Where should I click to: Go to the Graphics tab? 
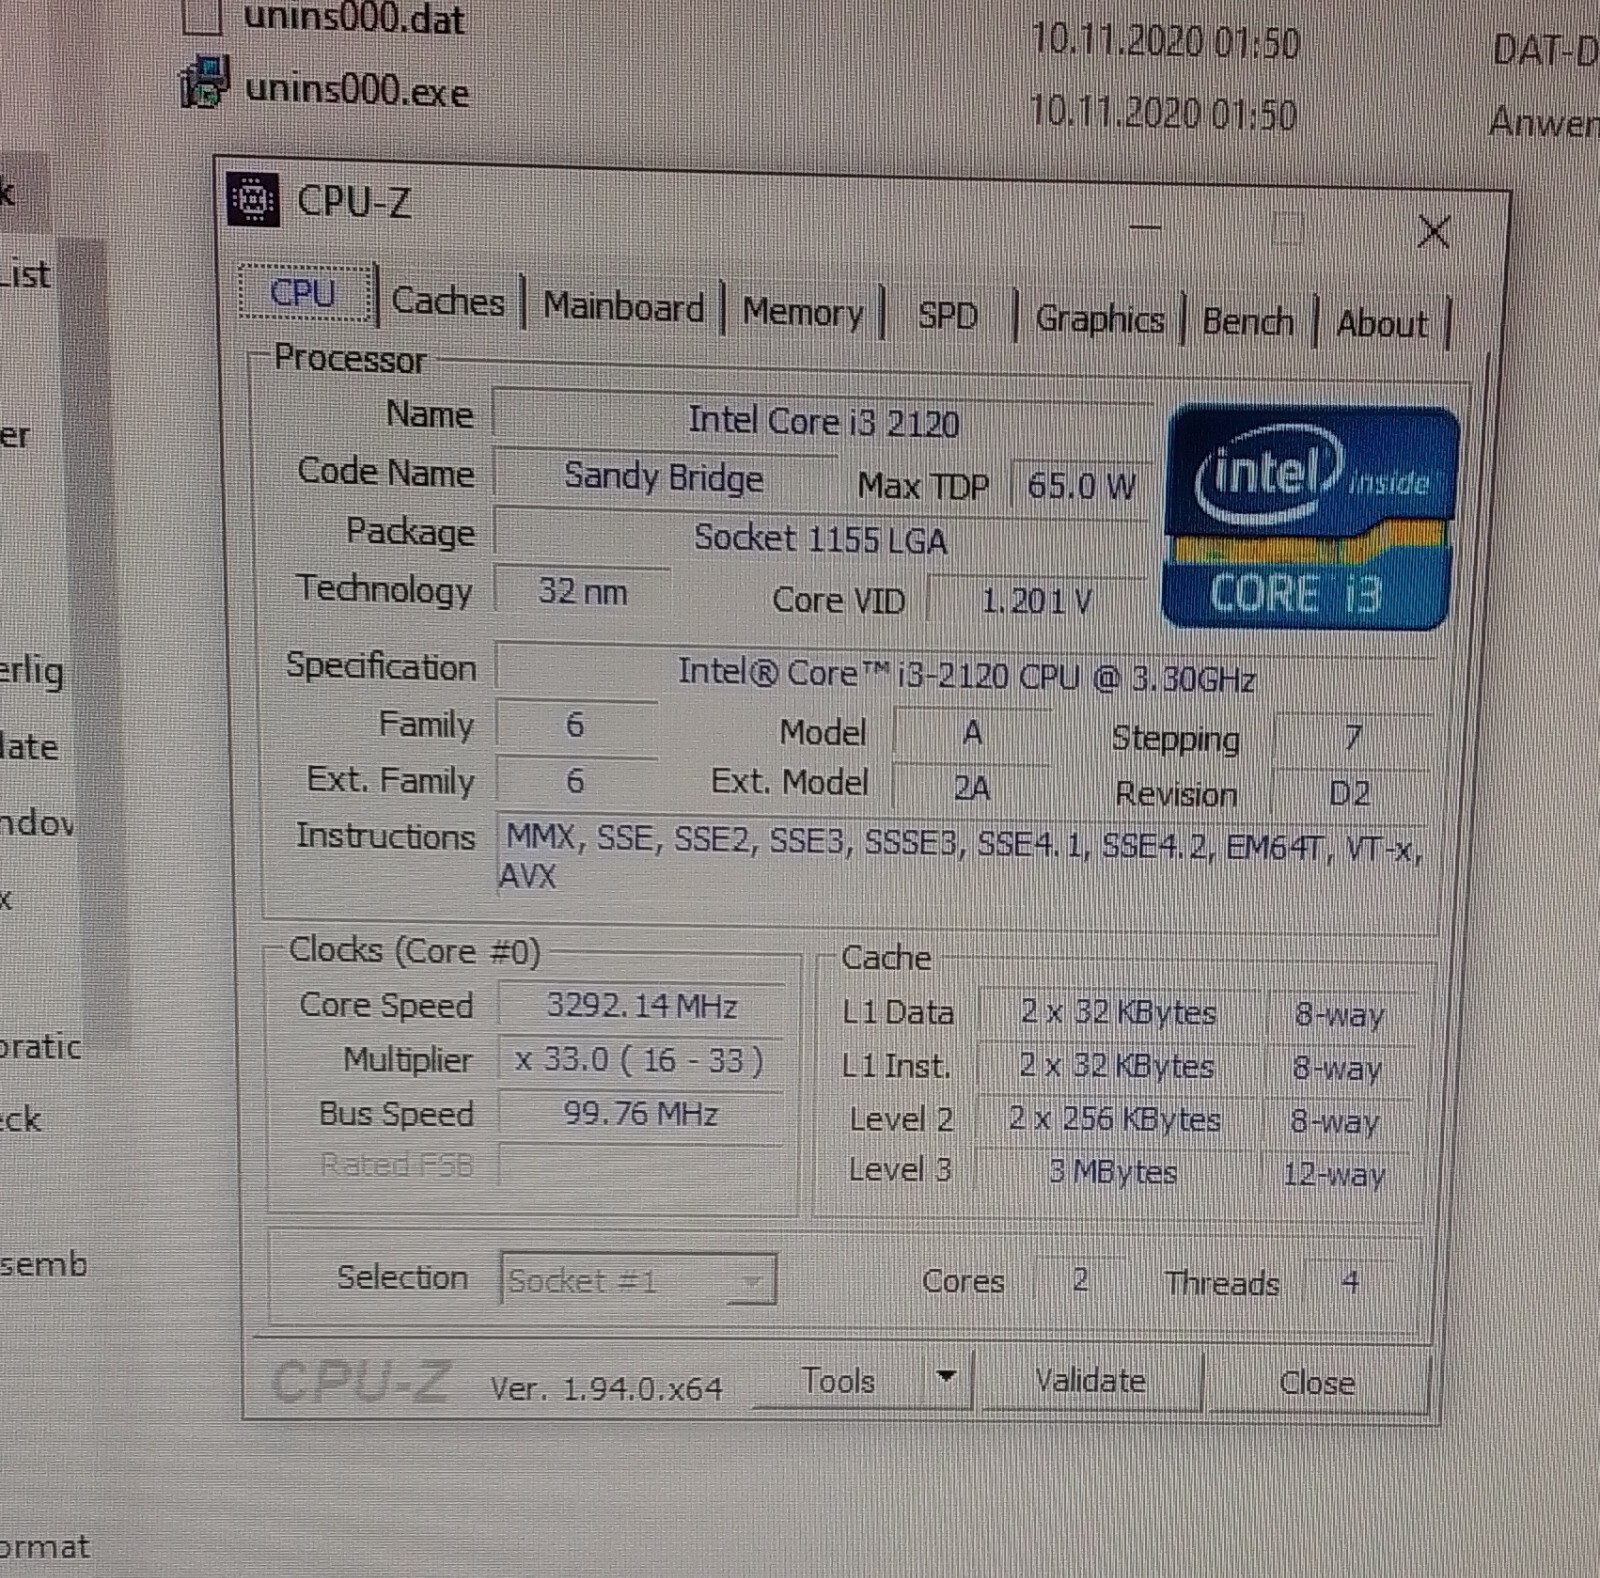(1099, 320)
